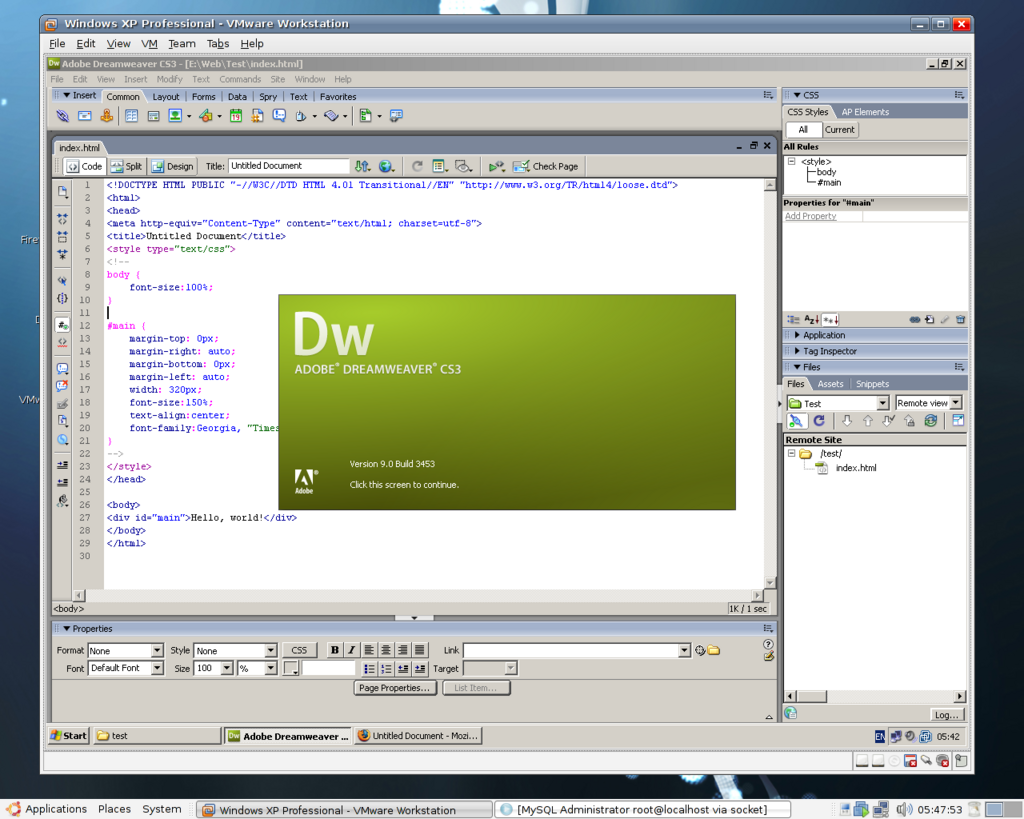Viewport: 1024px width, 819px height.
Task: Insert a Hyperlink from the Insert bar
Action: pos(63,116)
